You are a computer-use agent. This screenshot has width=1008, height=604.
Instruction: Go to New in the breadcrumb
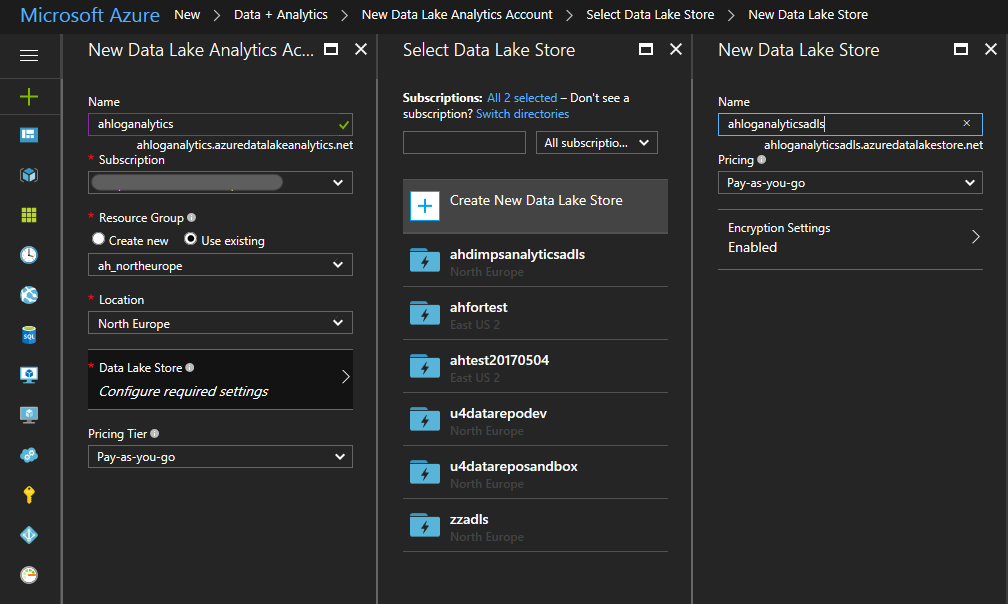(x=187, y=15)
